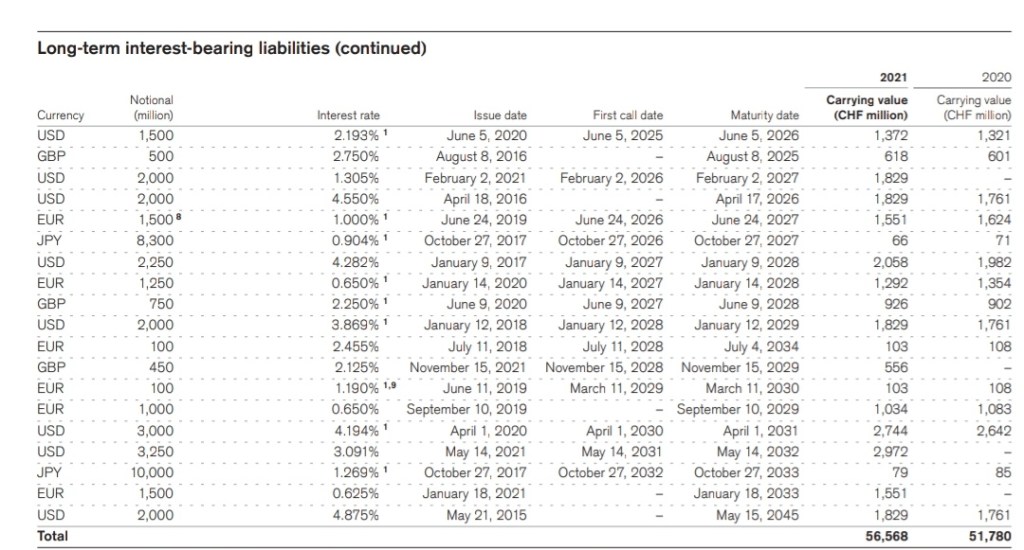Click the 'Long-term interest-bearing liabilities (continued)' heading
Image resolution: width=1024 pixels, height=550 pixels.
pyautogui.click(x=232, y=49)
